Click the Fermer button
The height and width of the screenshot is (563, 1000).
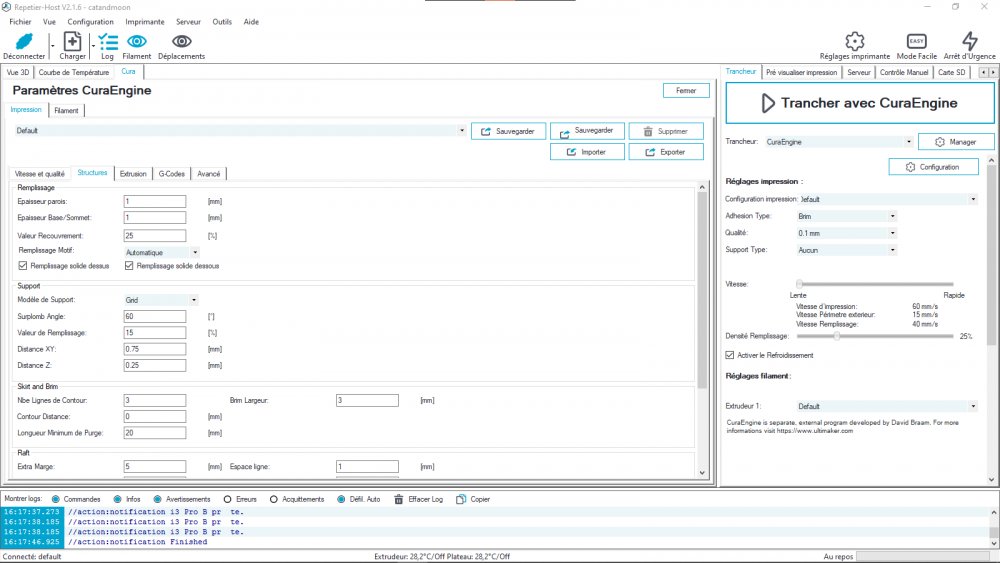686,91
